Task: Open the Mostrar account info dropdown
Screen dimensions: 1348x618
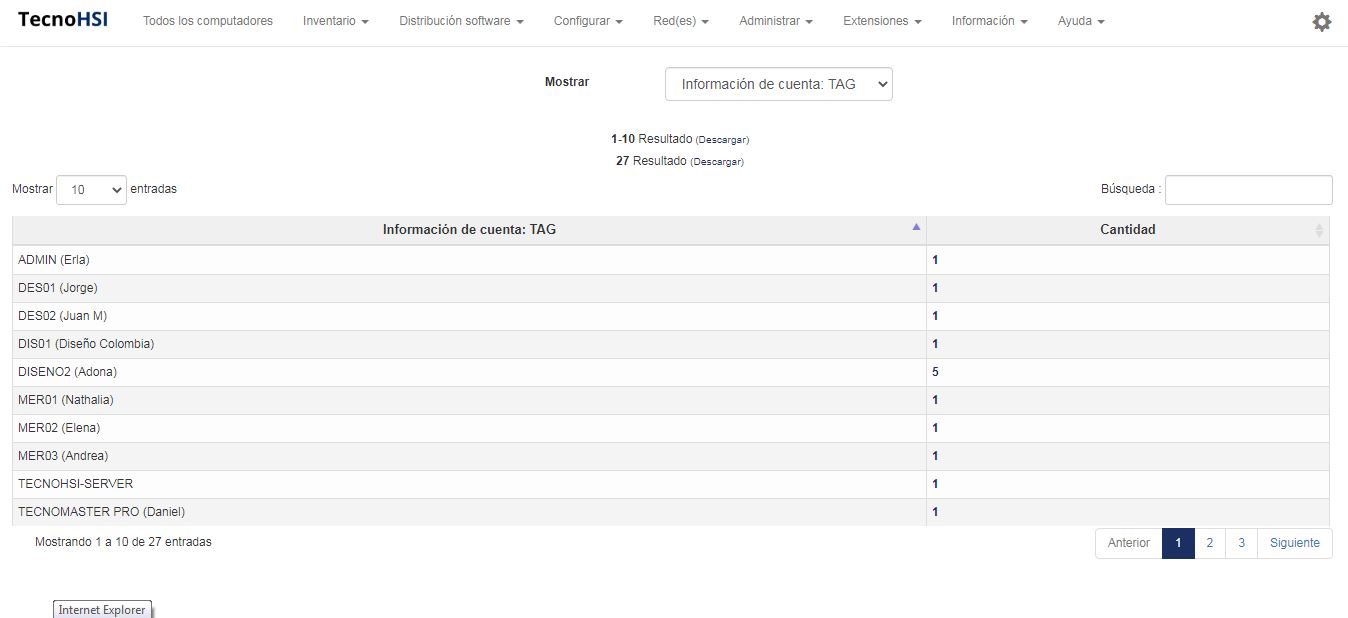Action: (x=778, y=85)
